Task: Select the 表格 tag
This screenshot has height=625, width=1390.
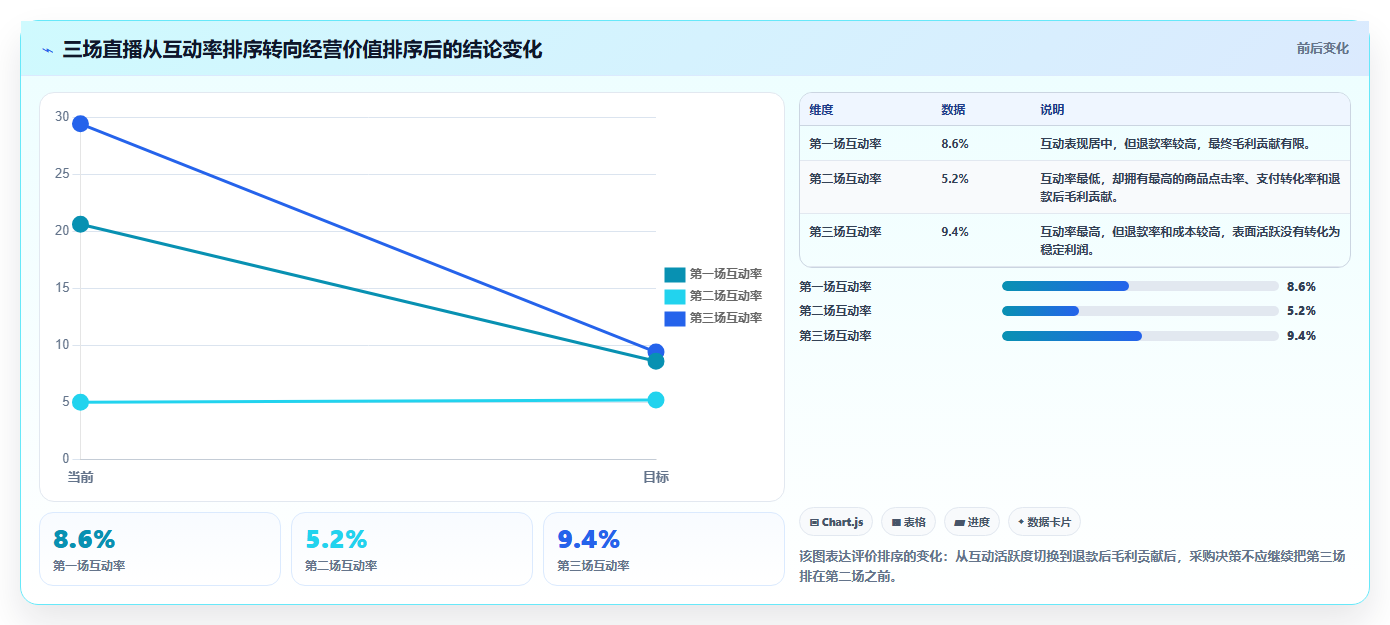Action: [x=908, y=522]
